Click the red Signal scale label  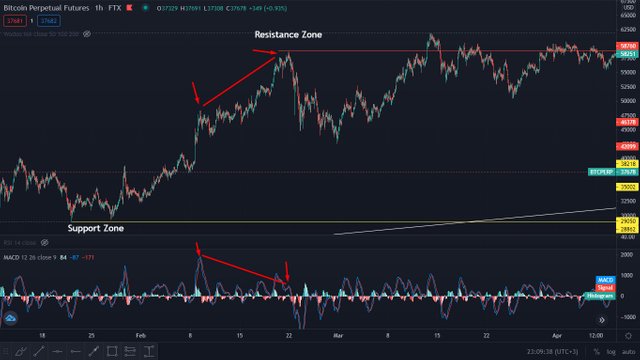[605, 288]
